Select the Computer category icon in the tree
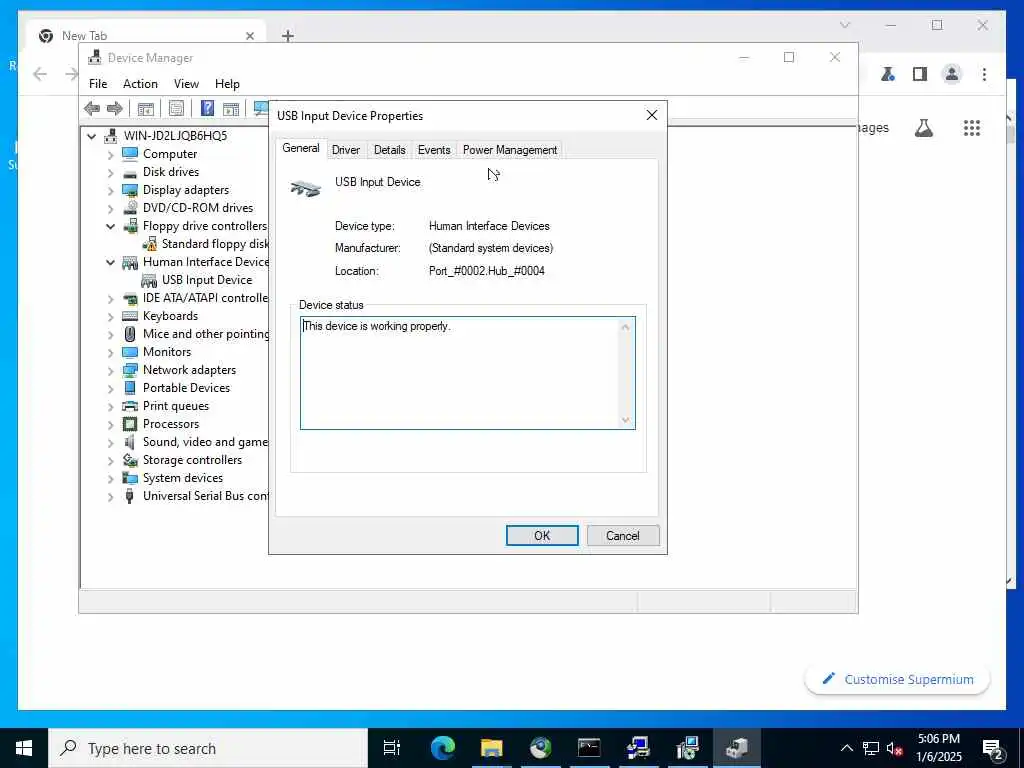1024x768 pixels. coord(130,153)
